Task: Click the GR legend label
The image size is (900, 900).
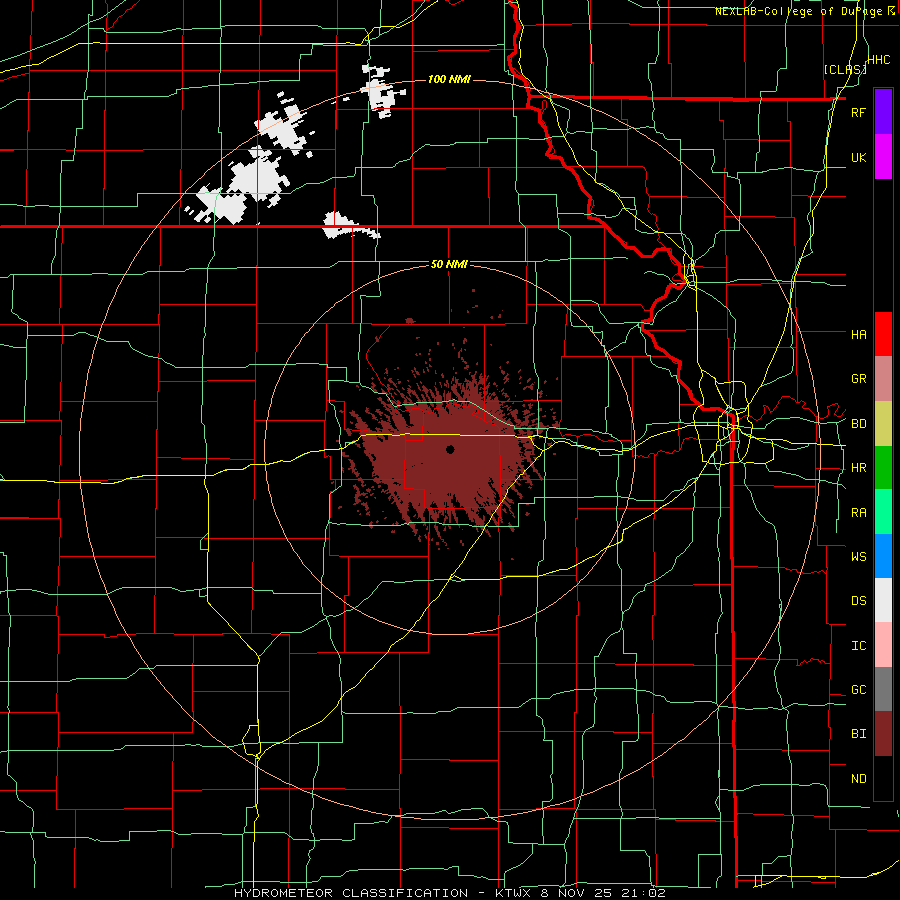Action: point(858,379)
